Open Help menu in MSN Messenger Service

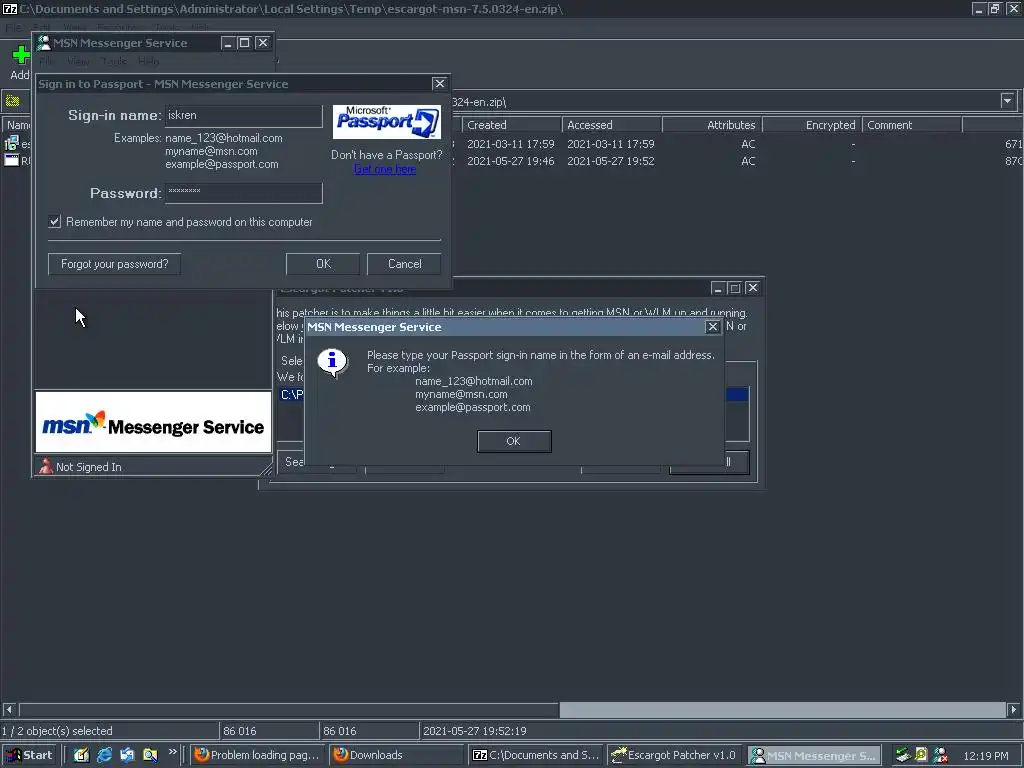(x=149, y=61)
